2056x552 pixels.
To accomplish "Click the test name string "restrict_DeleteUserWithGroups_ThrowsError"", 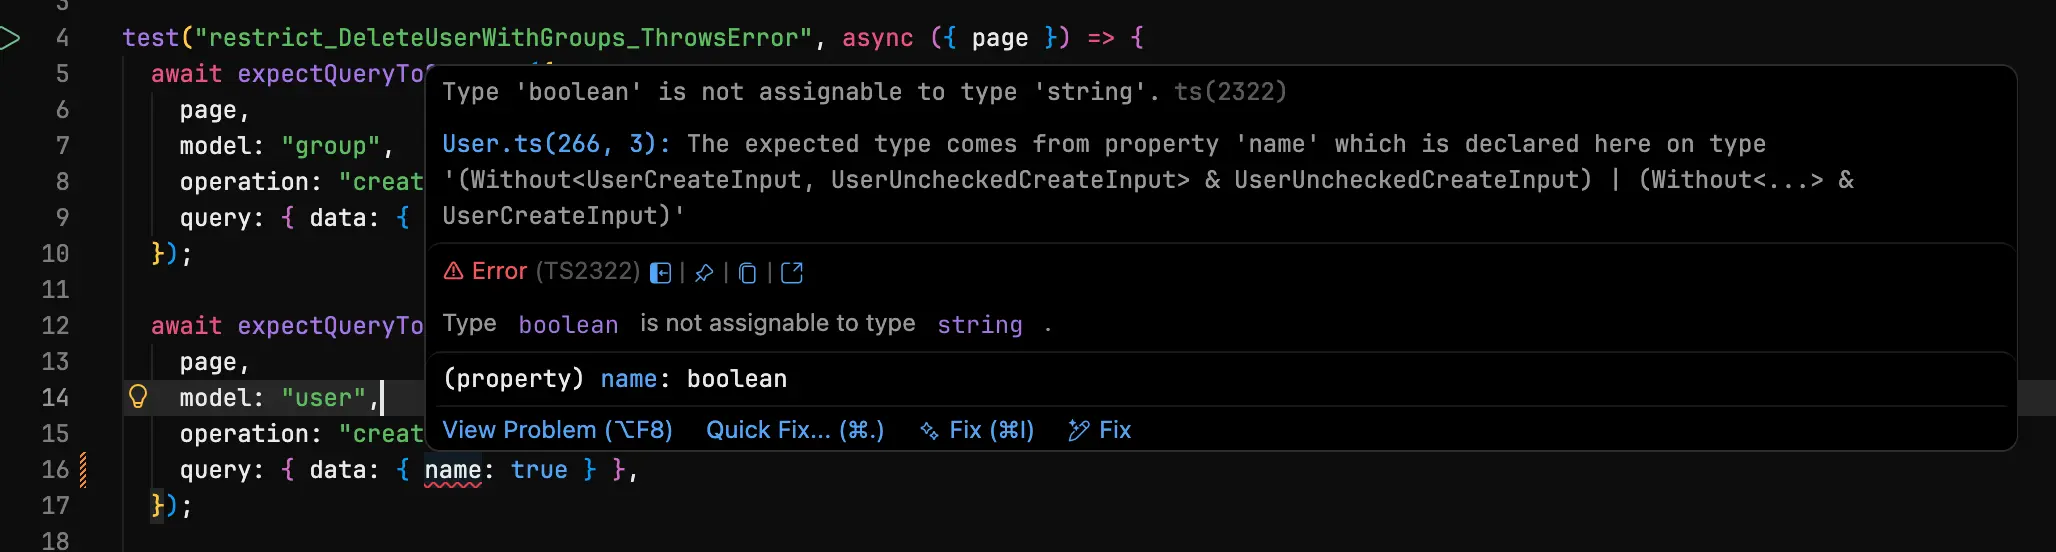I will (504, 38).
